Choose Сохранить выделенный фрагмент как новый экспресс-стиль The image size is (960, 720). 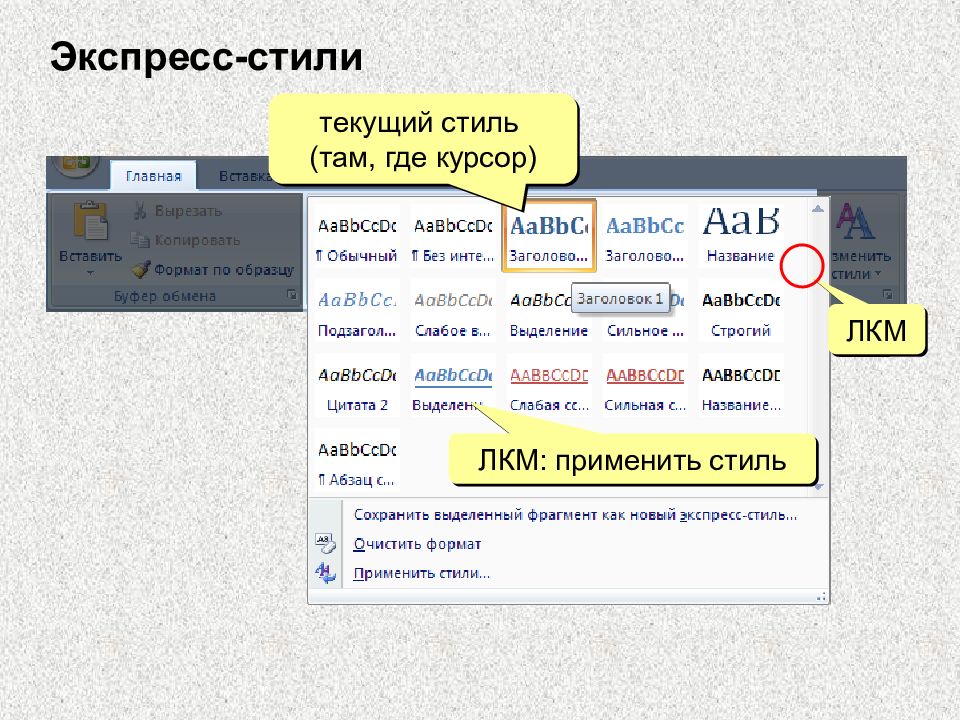[x=576, y=515]
